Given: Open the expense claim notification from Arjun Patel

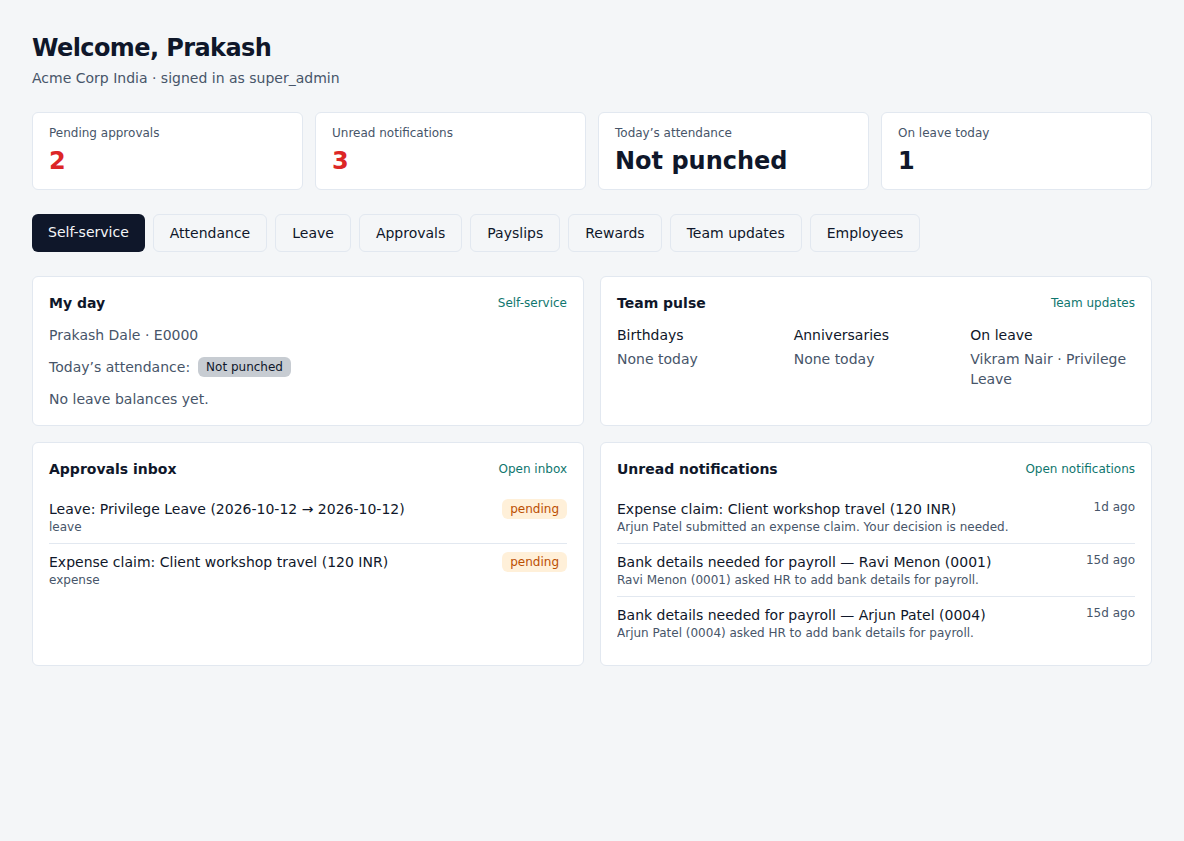Looking at the screenshot, I should (876, 517).
